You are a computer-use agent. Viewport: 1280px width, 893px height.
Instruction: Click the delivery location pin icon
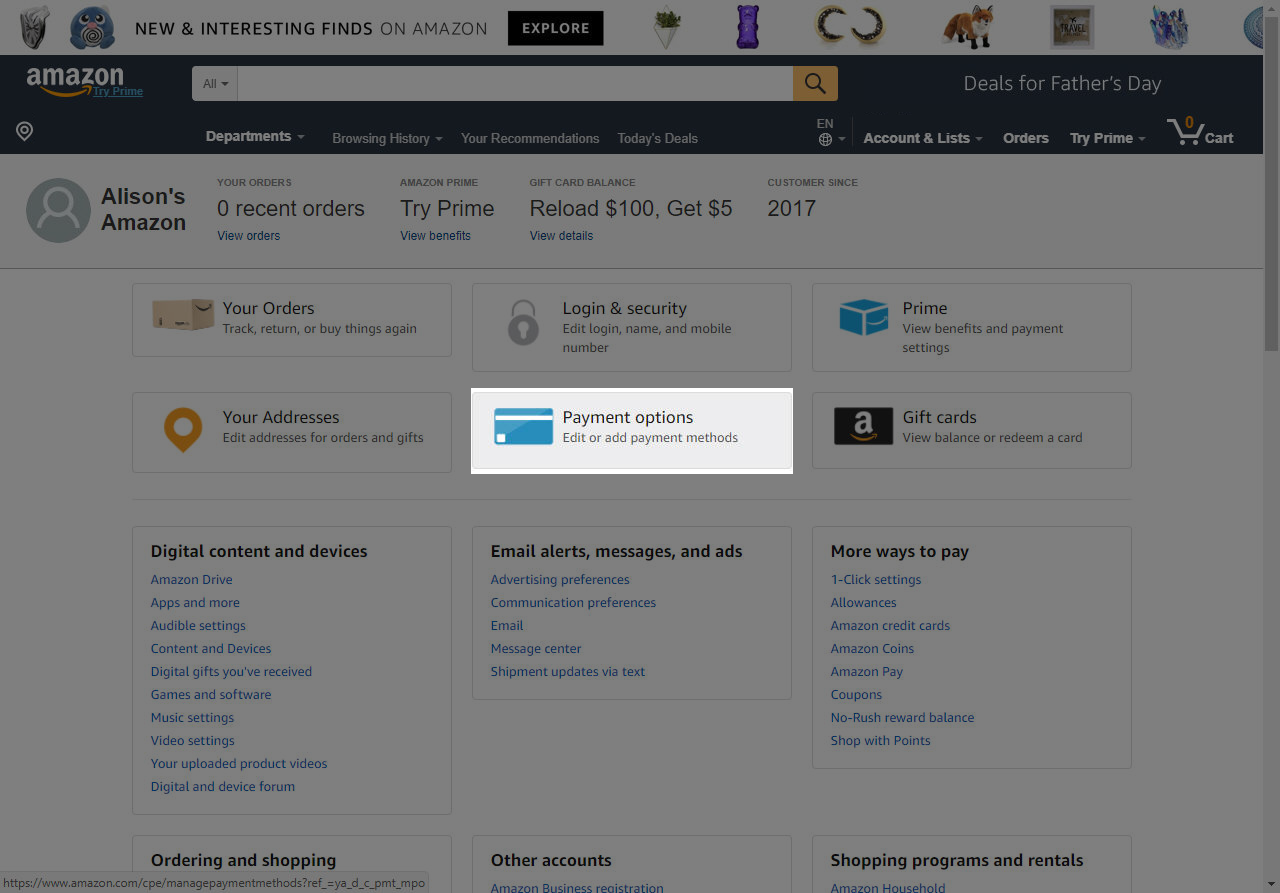point(25,131)
